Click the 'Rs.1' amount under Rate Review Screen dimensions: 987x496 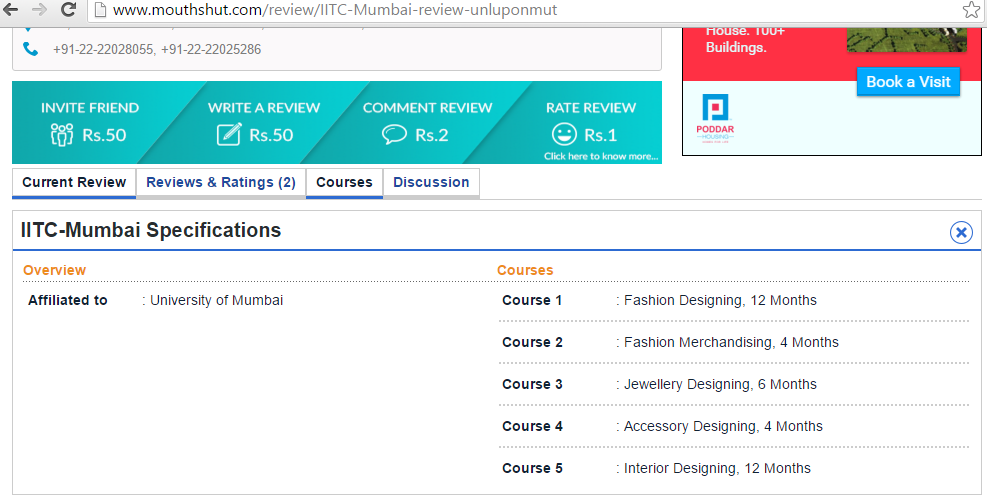click(601, 135)
